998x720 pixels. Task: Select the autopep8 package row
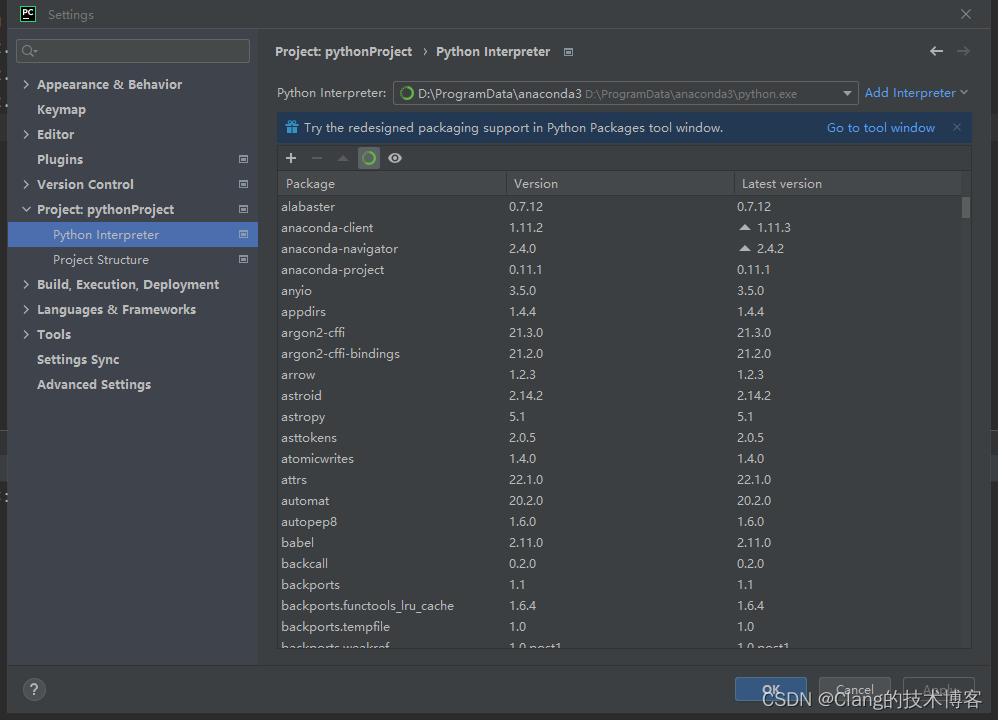tap(620, 521)
